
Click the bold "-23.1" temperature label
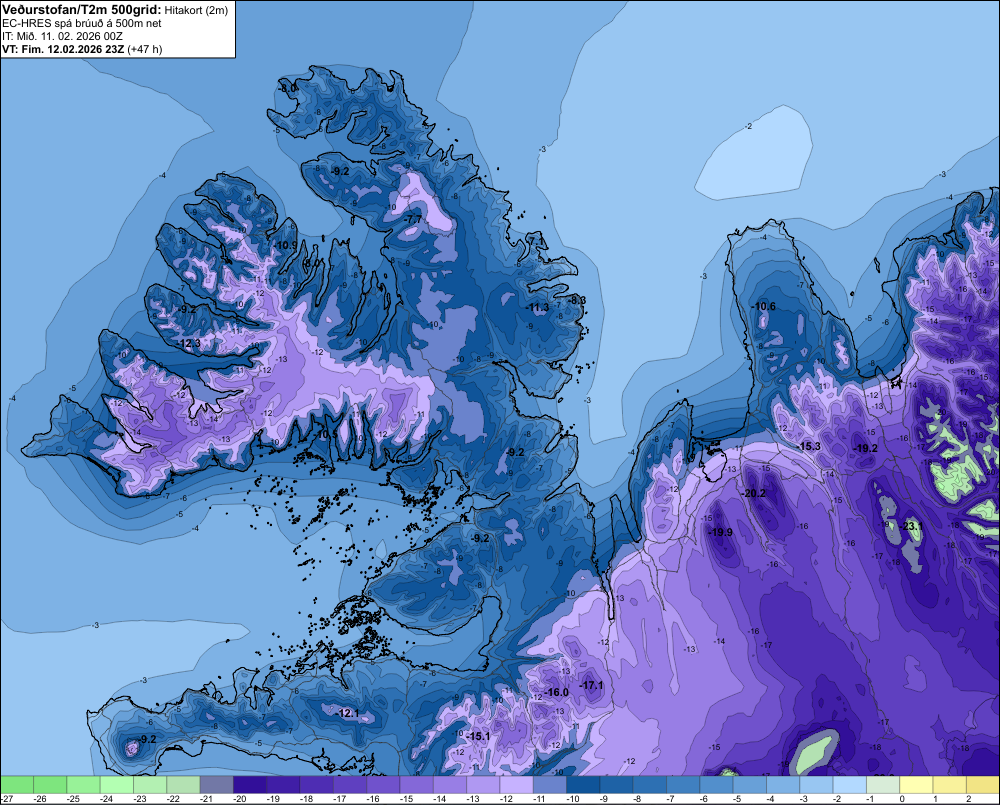pyautogui.click(x=912, y=526)
